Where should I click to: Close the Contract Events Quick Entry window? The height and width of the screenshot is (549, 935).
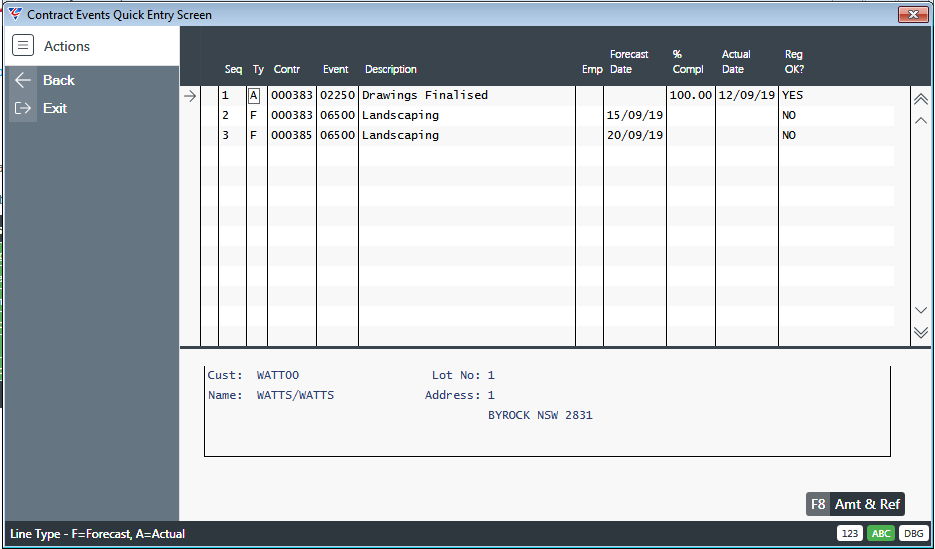pyautogui.click(x=912, y=14)
